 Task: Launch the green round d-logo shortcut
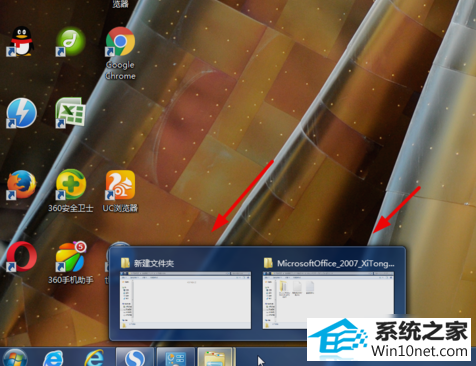click(x=70, y=41)
